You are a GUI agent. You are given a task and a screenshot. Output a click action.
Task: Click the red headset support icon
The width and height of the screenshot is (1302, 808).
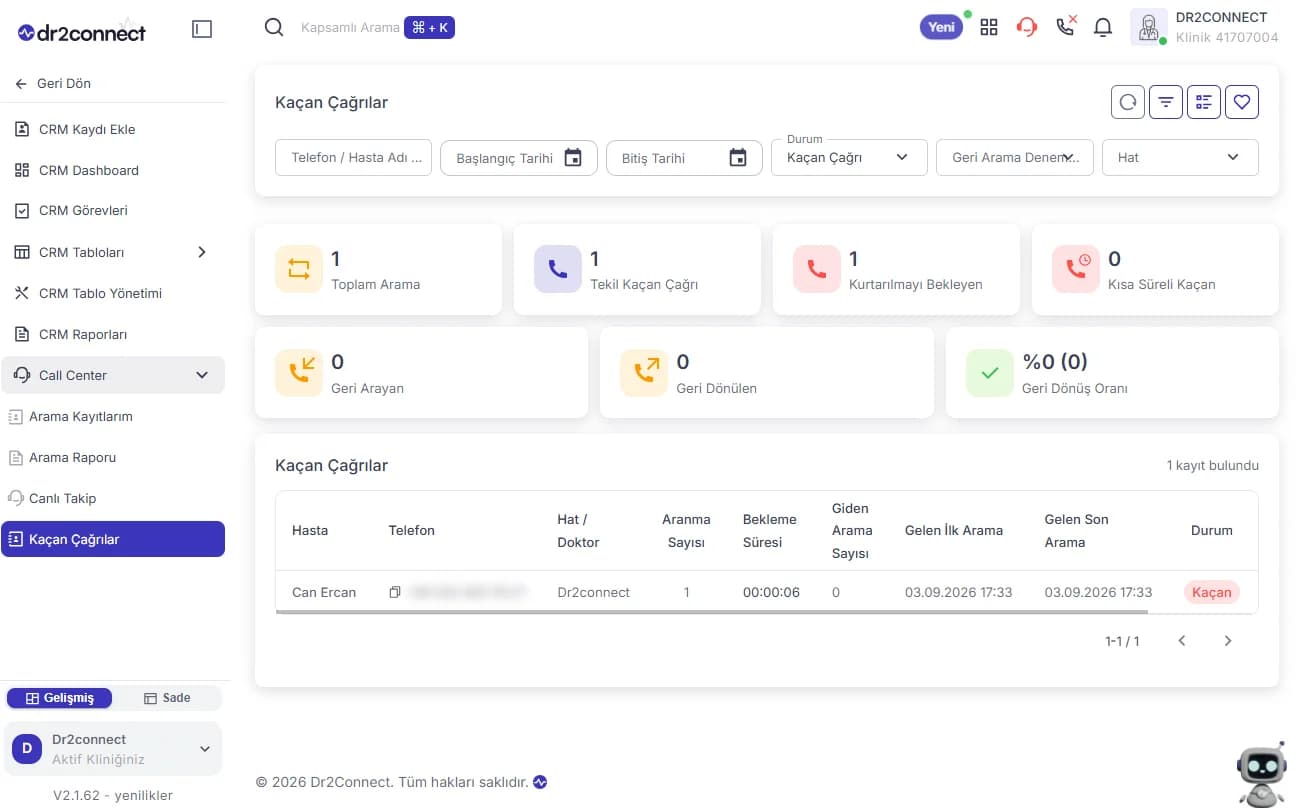click(x=1026, y=27)
